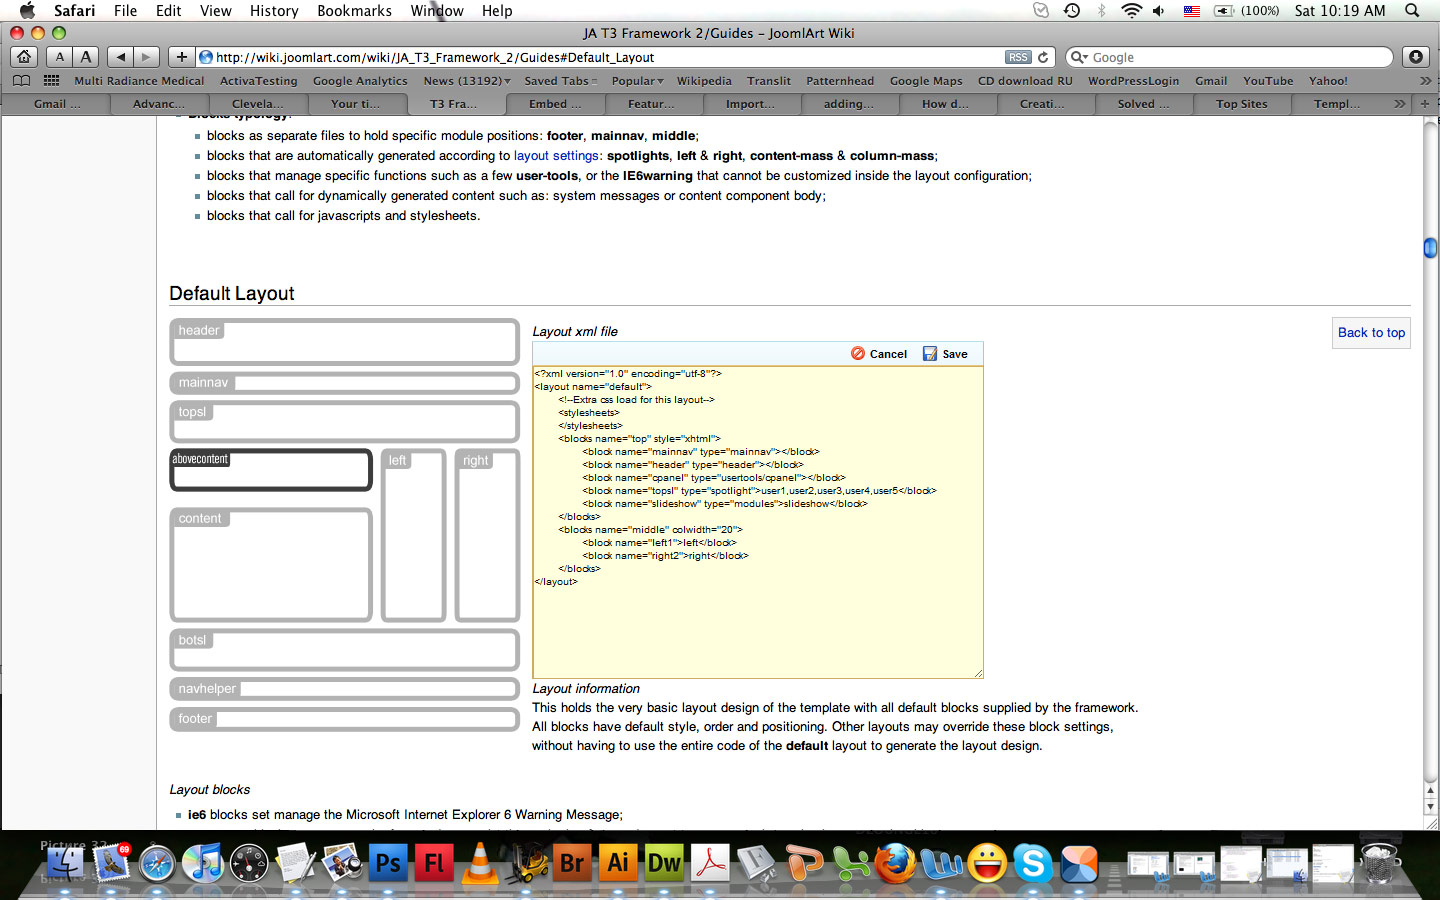This screenshot has height=900, width=1440.
Task: Go back with the left arrow button
Action: coord(120,57)
